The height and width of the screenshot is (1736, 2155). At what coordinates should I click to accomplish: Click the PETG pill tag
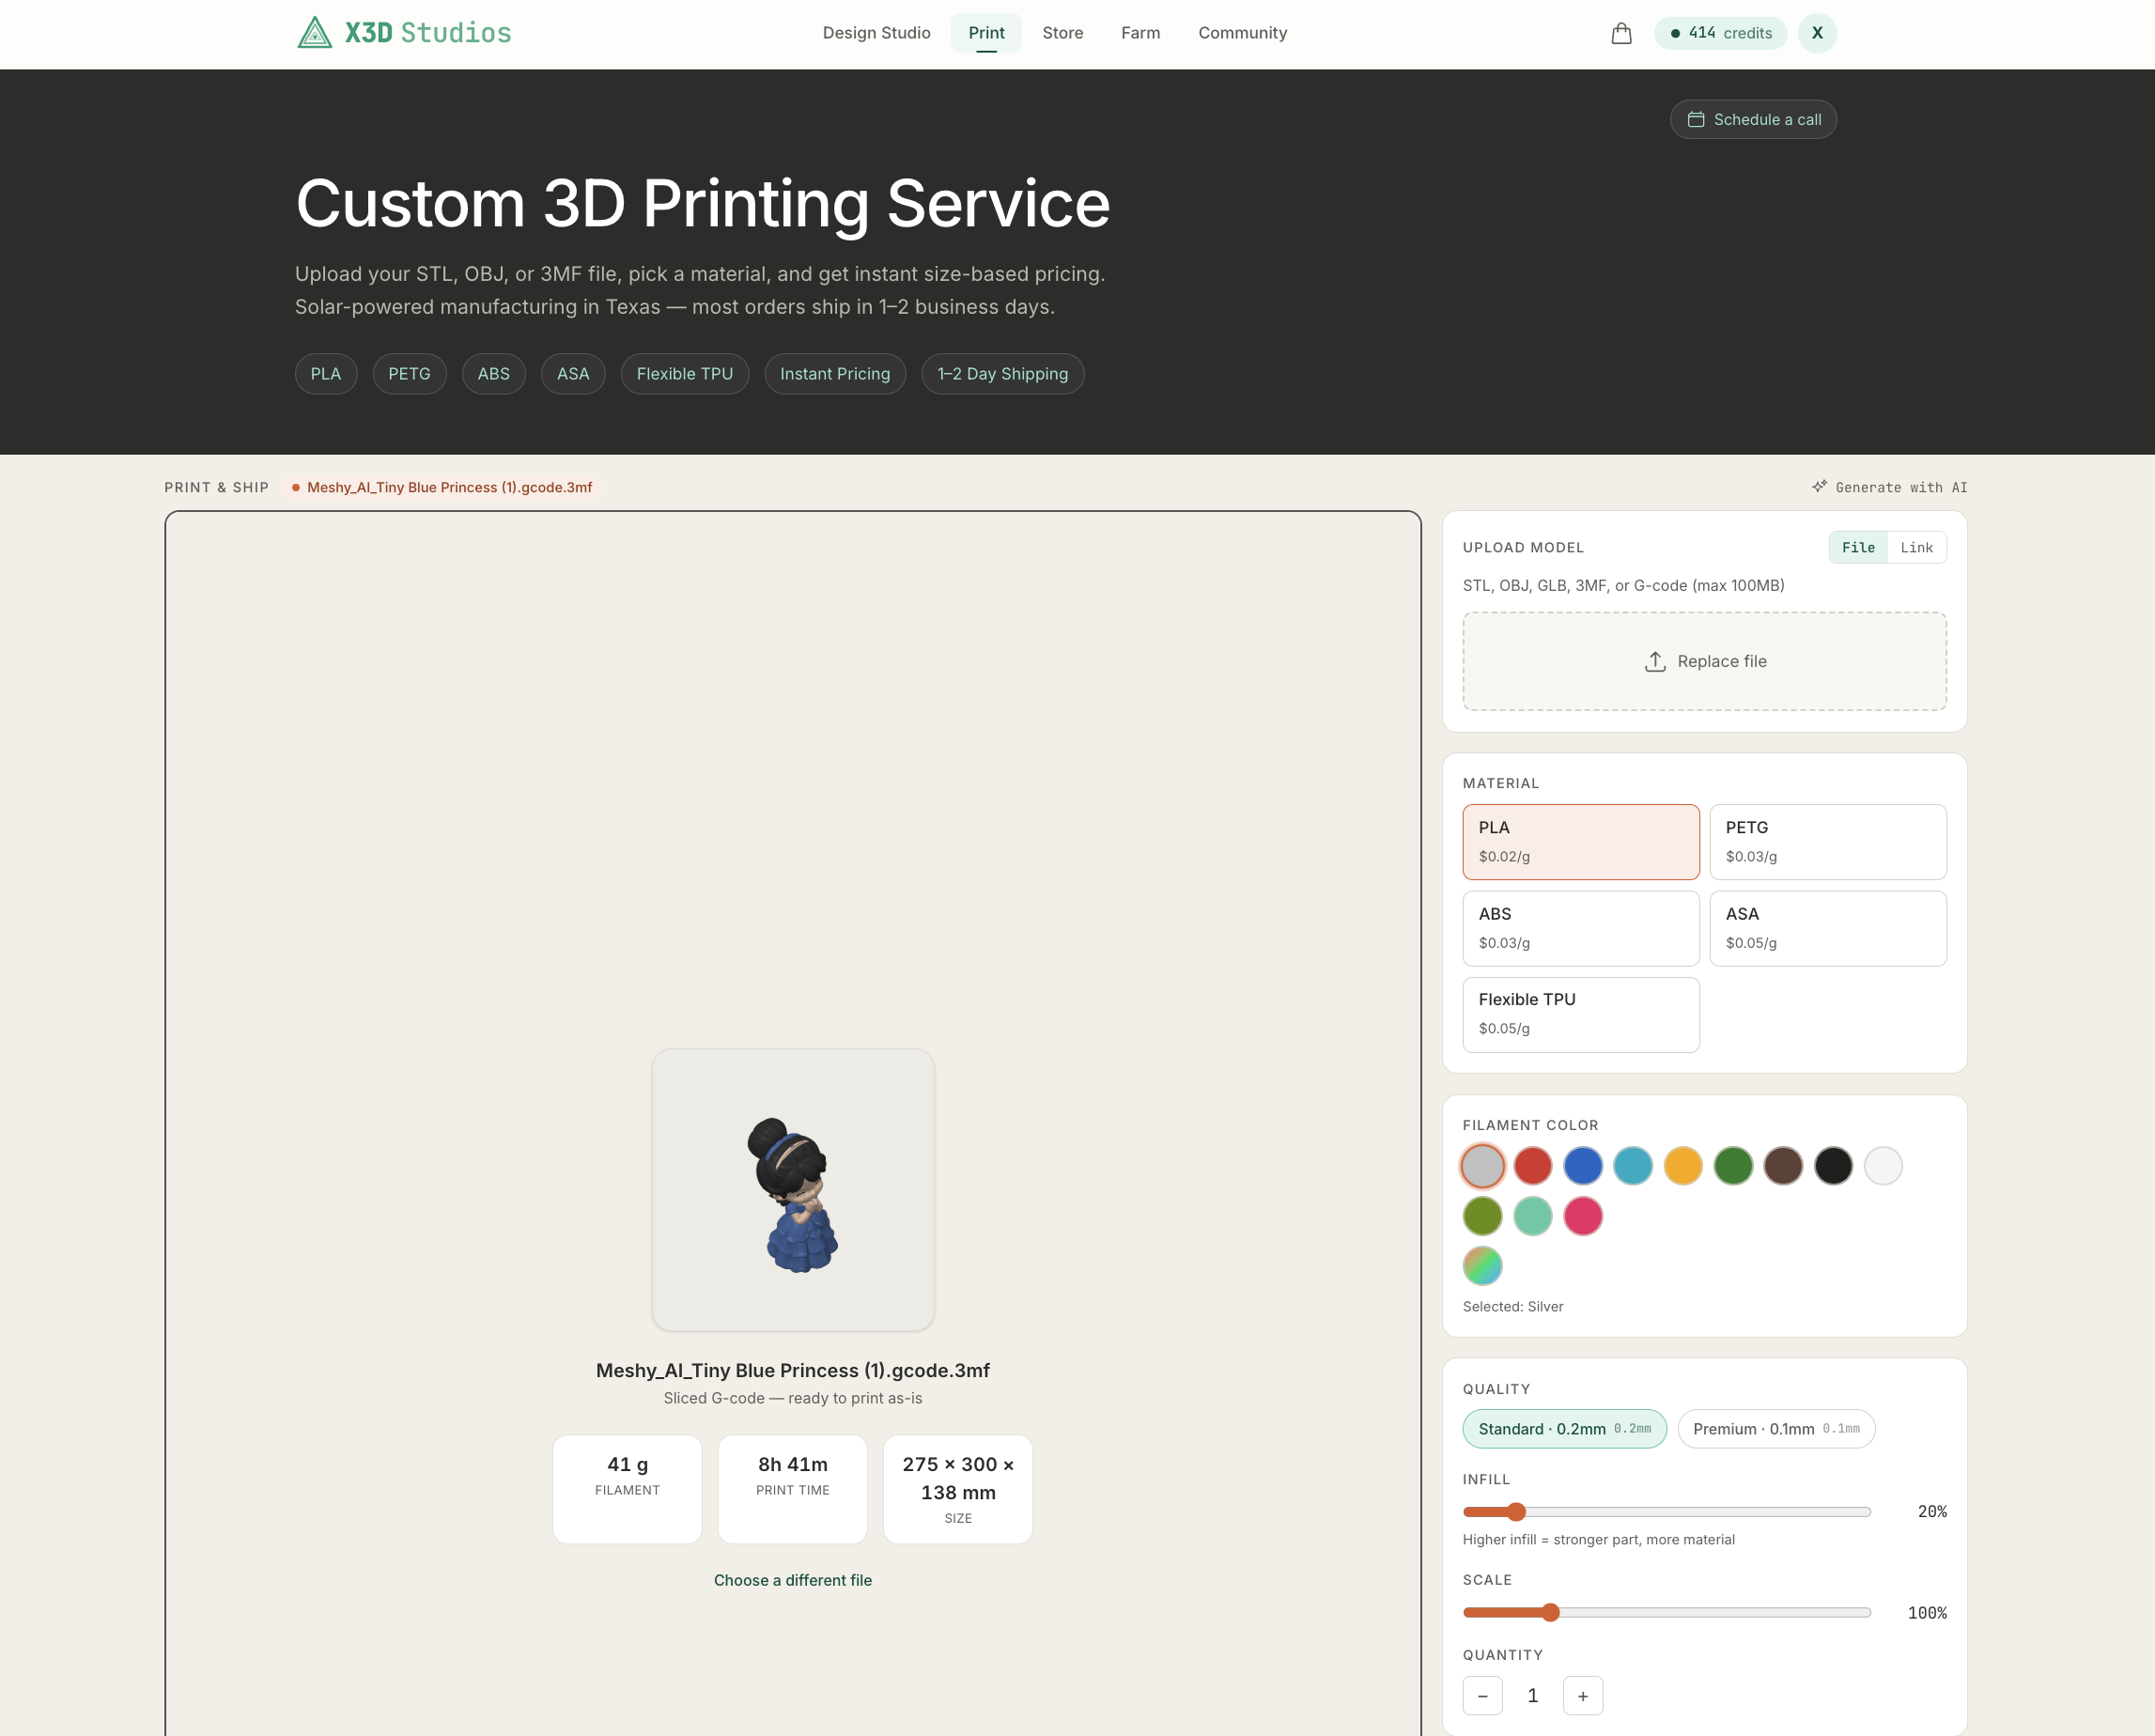click(x=409, y=374)
